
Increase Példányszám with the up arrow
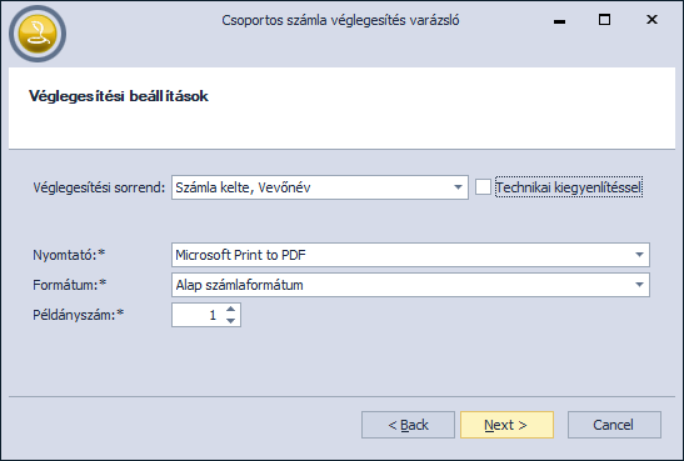pos(231,310)
